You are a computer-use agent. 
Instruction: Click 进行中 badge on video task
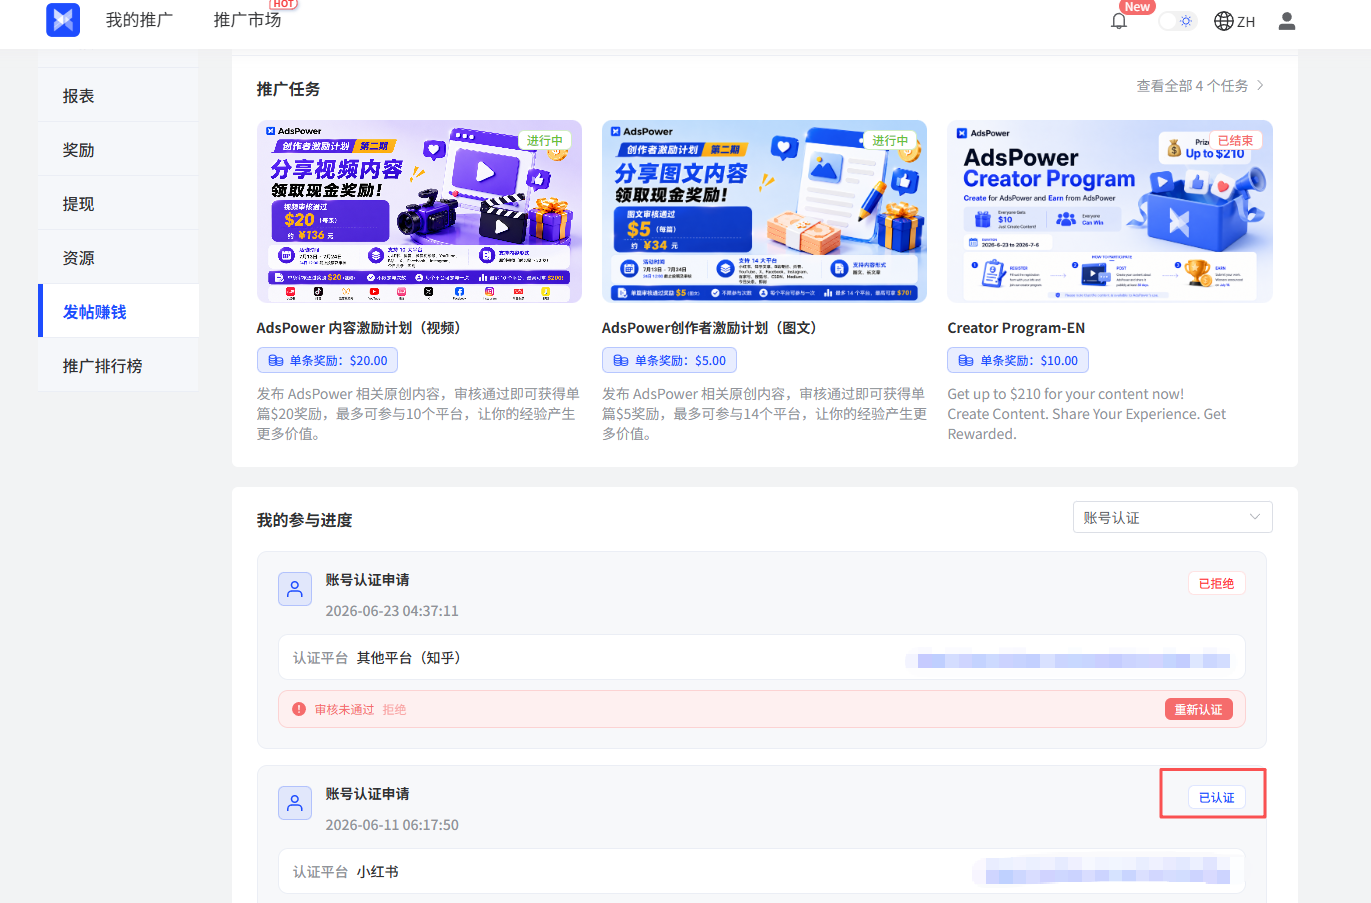pos(545,140)
